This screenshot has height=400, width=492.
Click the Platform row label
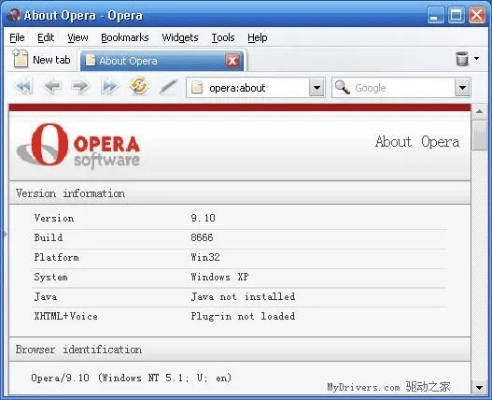point(56,257)
